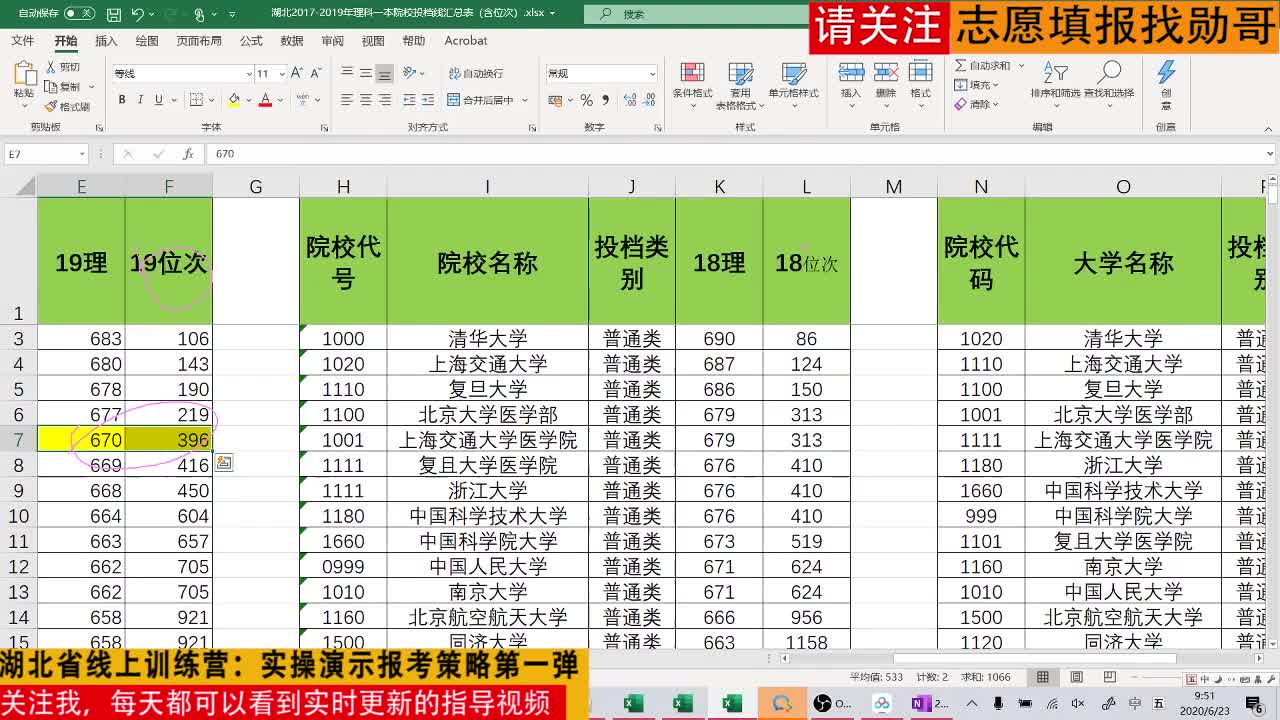Viewport: 1280px width, 720px height.
Task: Click the formula bar showing 670
Action: click(740, 154)
